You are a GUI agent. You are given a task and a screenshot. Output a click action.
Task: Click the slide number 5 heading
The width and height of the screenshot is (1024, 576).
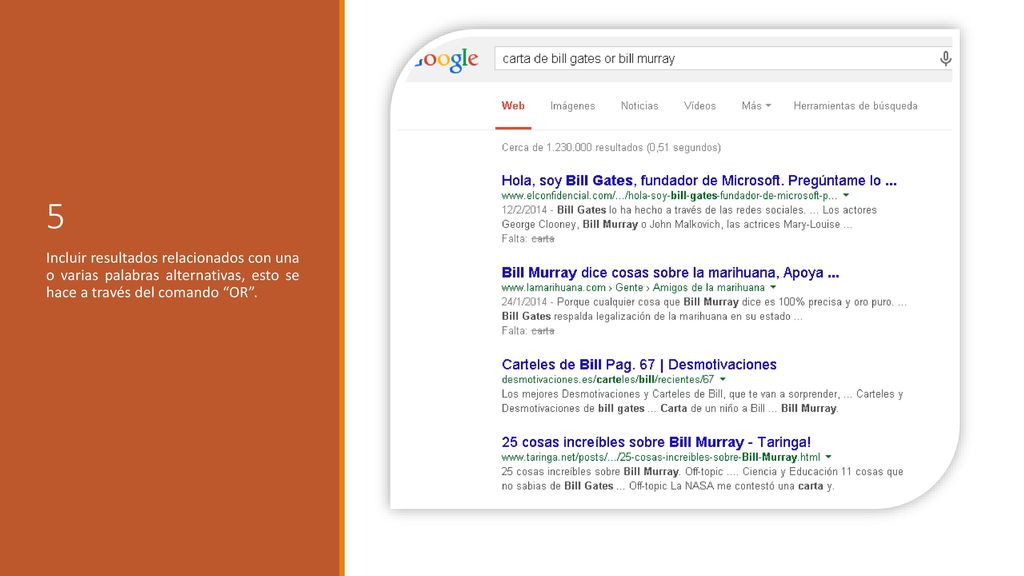pos(55,216)
